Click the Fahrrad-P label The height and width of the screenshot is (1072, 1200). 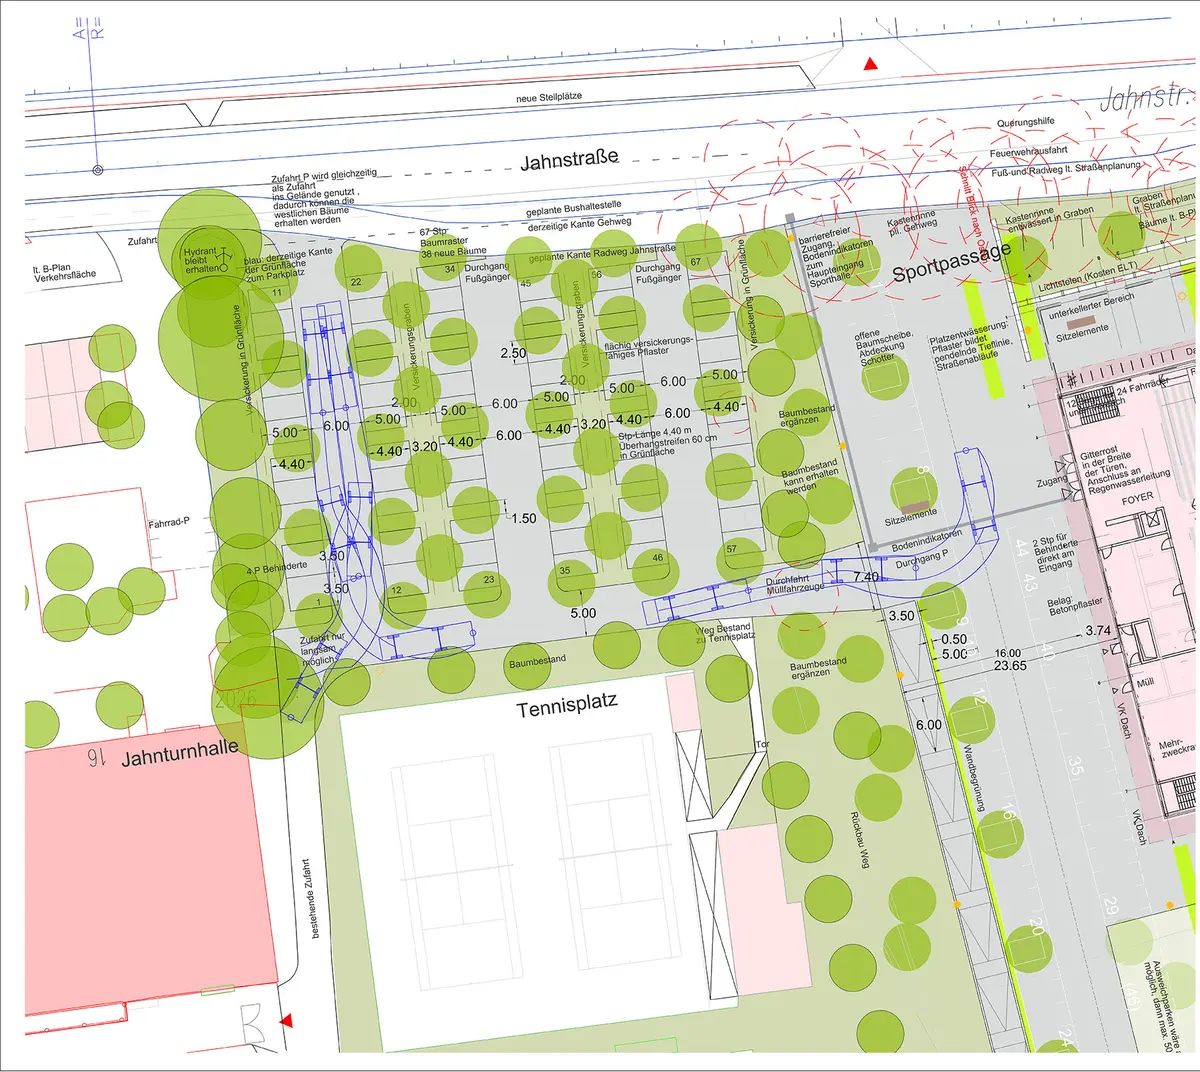click(169, 523)
